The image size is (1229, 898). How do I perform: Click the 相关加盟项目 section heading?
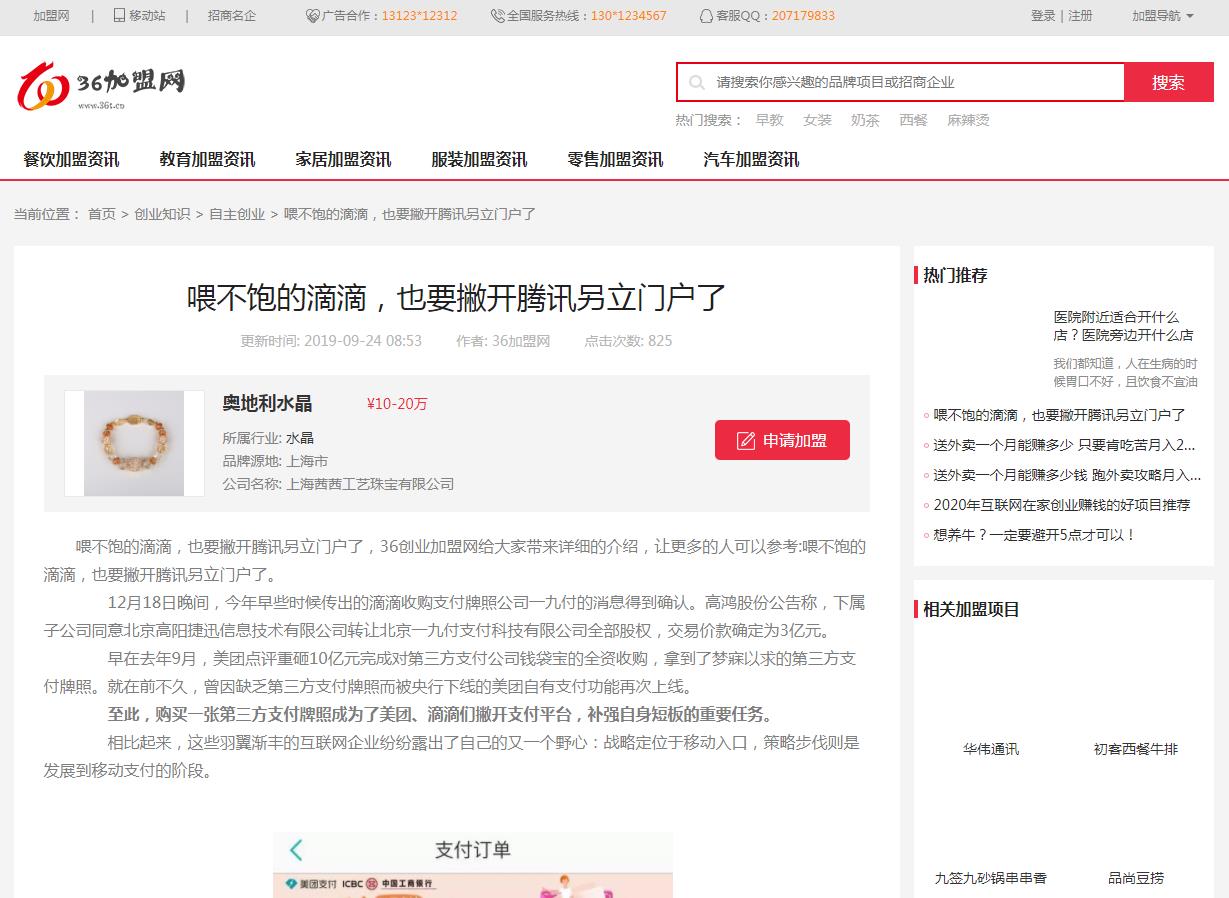pyautogui.click(x=971, y=609)
